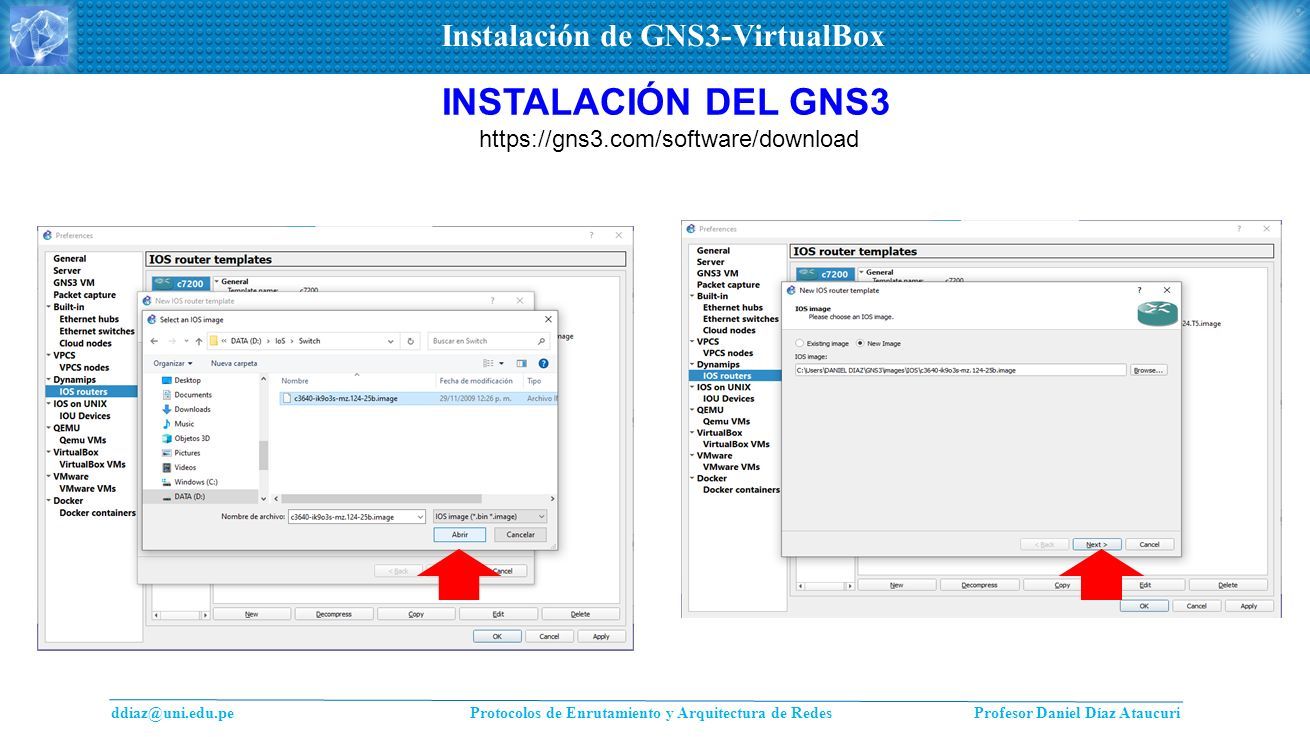
Task: Click the view mode icon in the file dialog toolbar
Action: point(488,363)
